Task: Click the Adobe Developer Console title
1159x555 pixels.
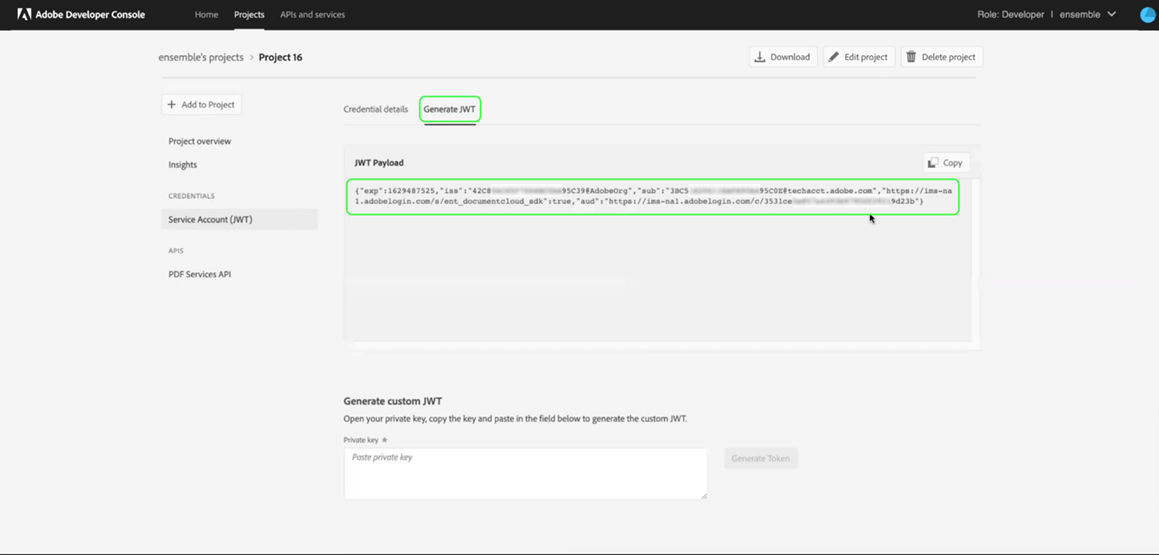Action: (90, 14)
